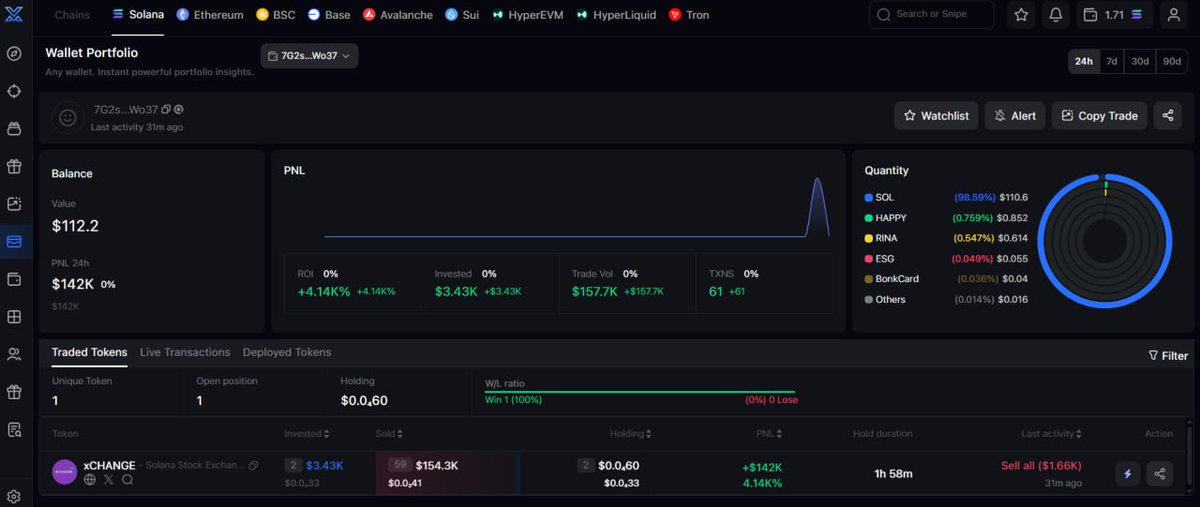Click the yellow RINA legend dot
Image resolution: width=1200 pixels, height=507 pixels.
tap(868, 238)
